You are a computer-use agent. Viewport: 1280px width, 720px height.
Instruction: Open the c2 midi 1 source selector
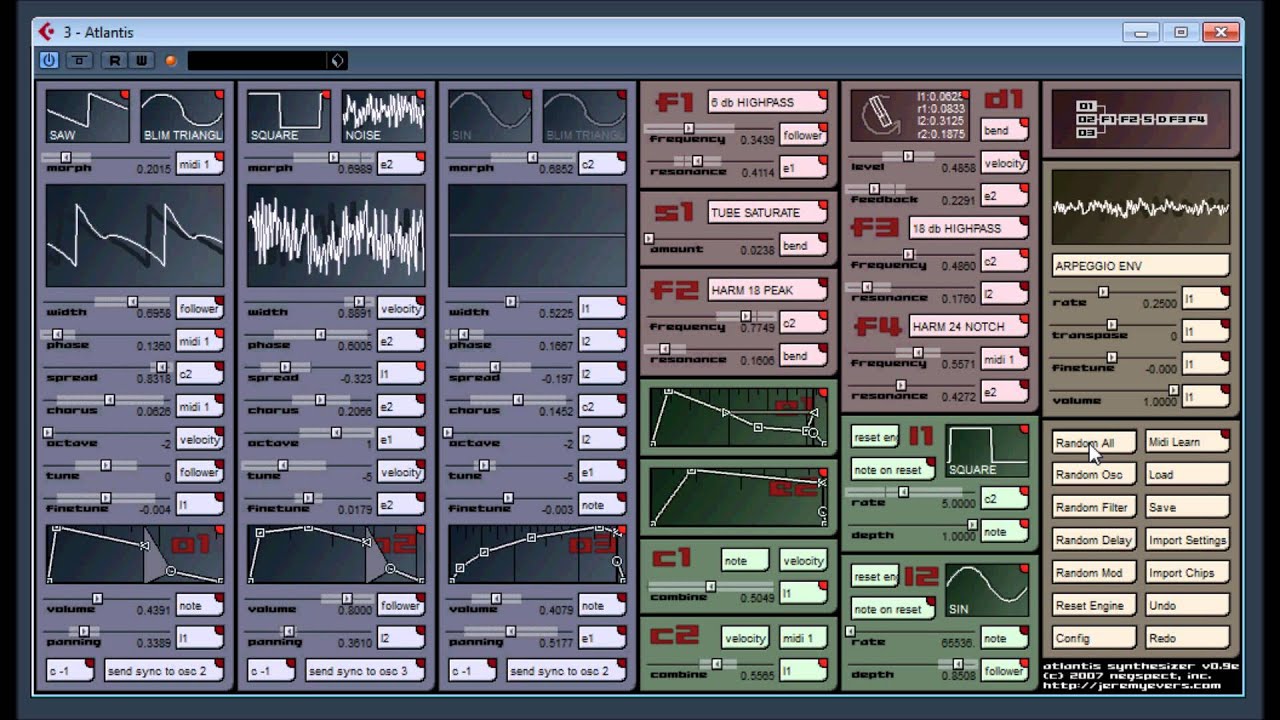tap(803, 638)
